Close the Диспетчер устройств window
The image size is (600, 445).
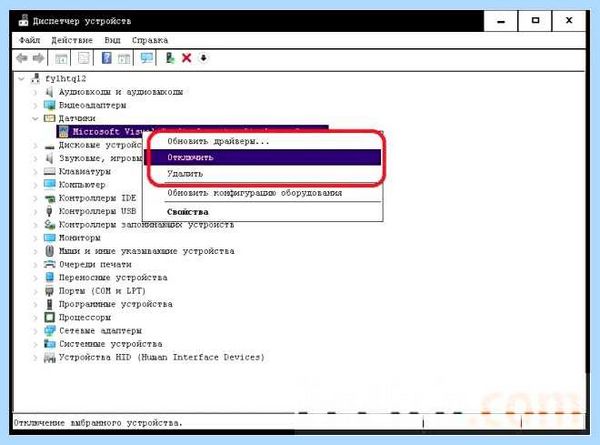569,21
